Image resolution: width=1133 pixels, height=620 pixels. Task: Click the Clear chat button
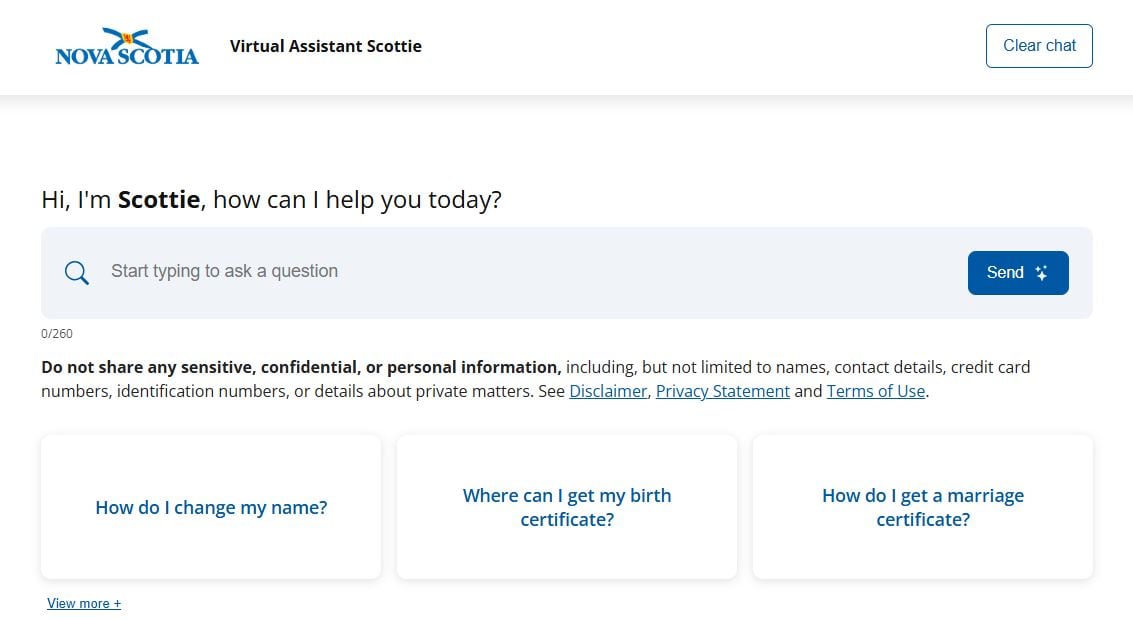pyautogui.click(x=1038, y=45)
